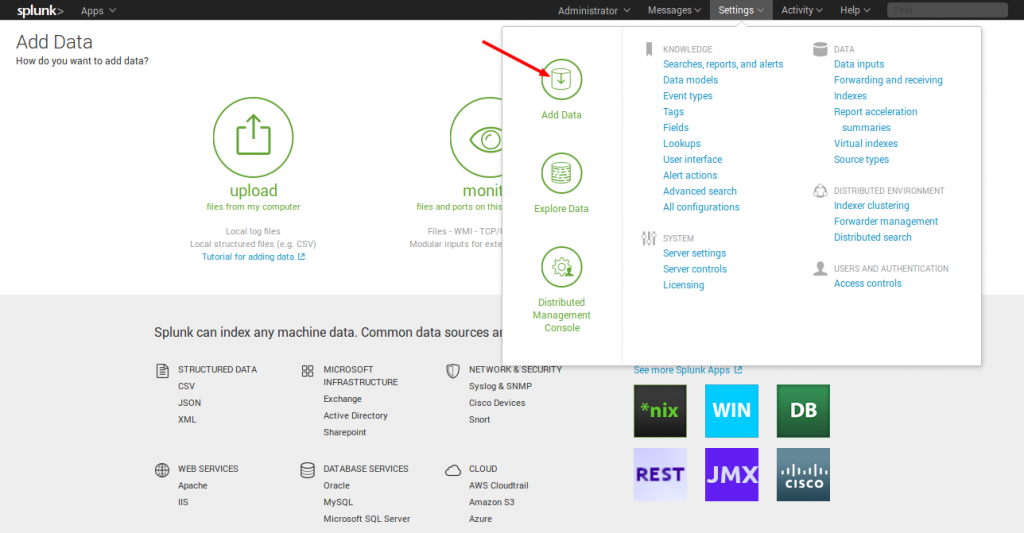
Task: Open the REST app tile
Action: coord(660,475)
